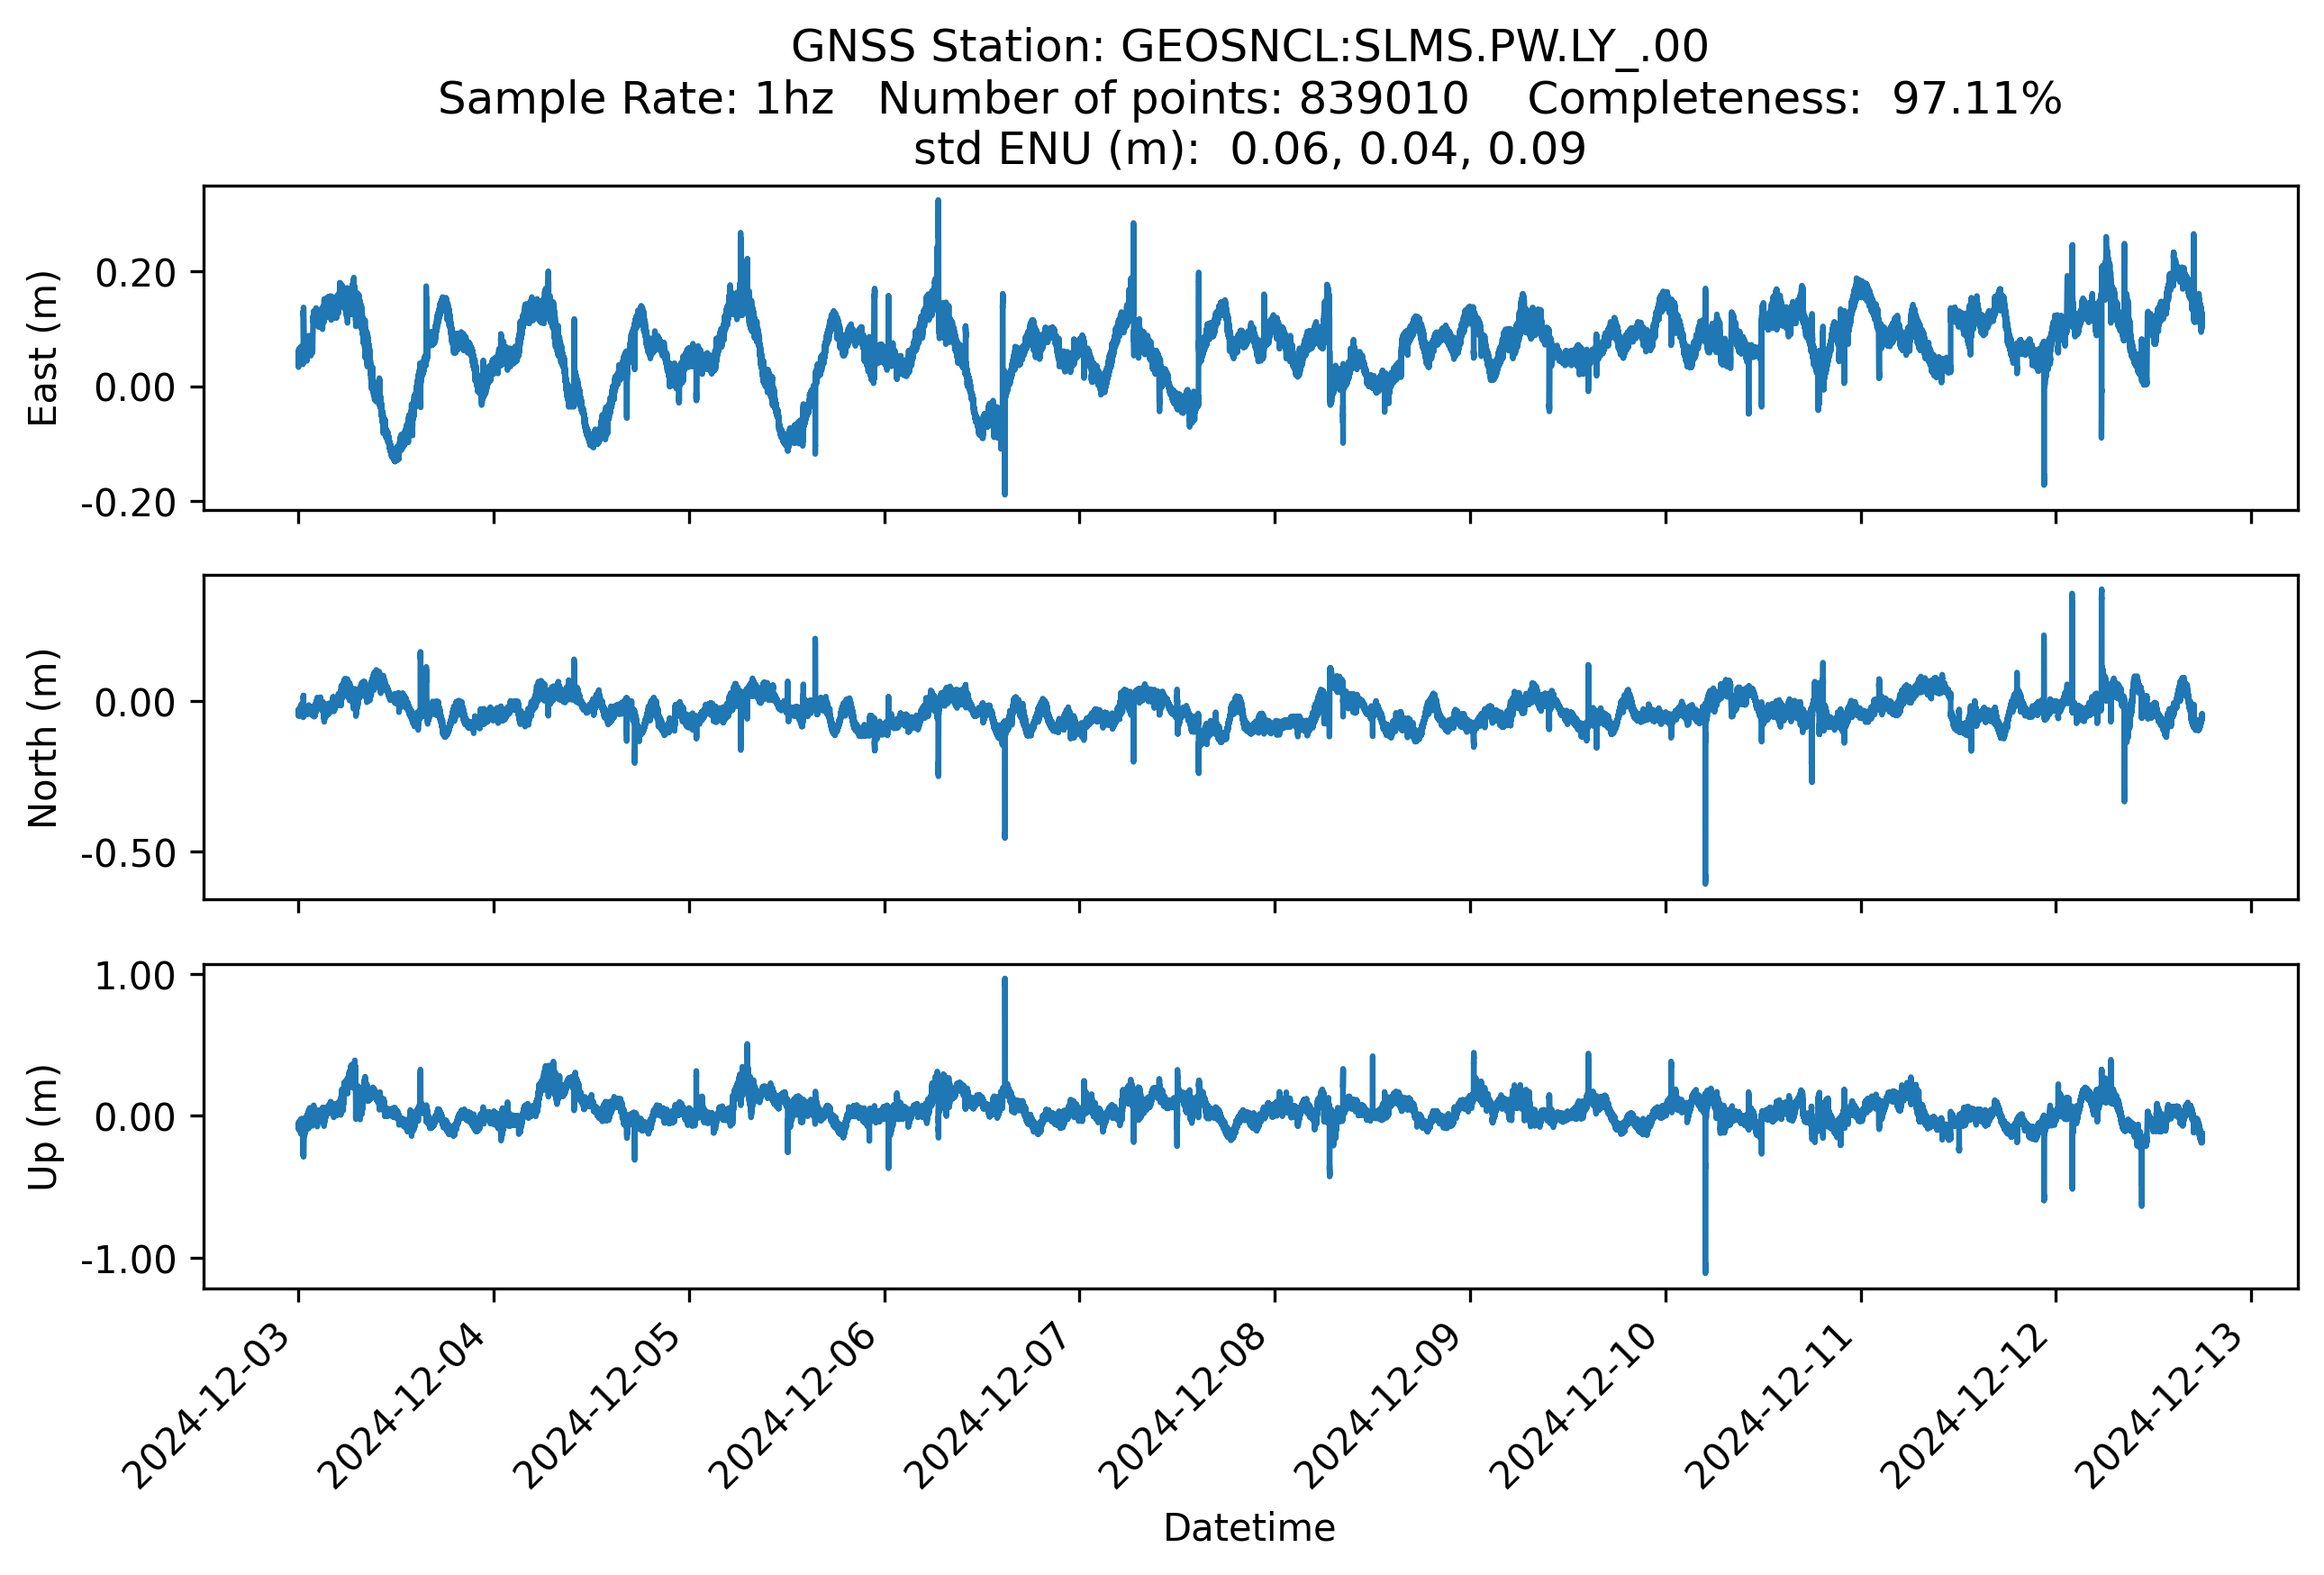The image size is (2324, 1575).
Task: Click 'Number of points: 839010' text
Action: coord(1173,98)
